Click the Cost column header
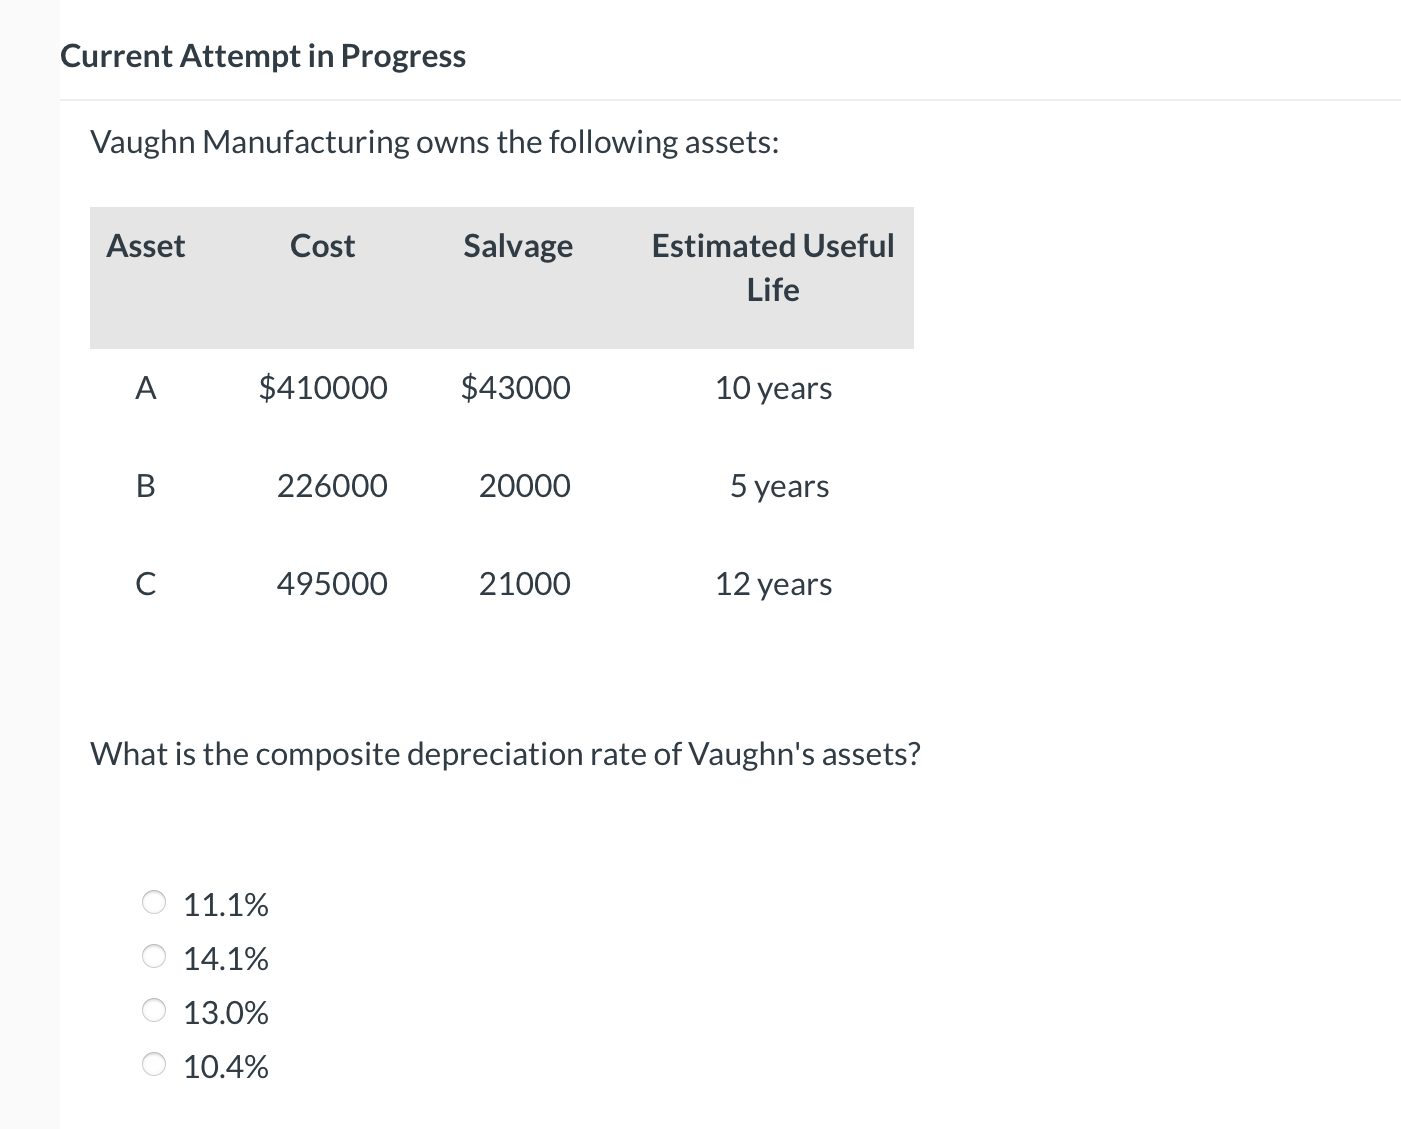Image resolution: width=1401 pixels, height=1129 pixels. tap(322, 246)
